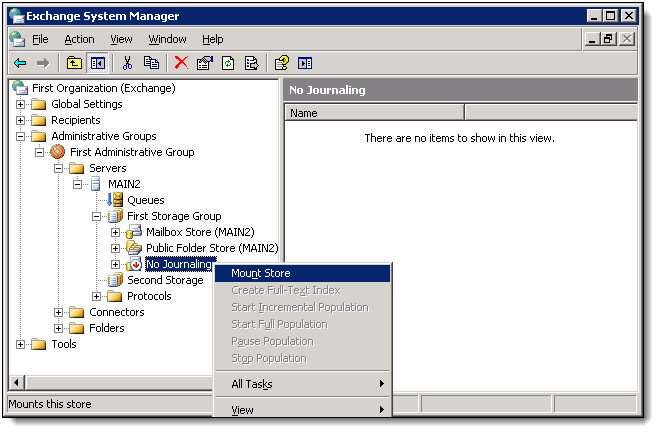Screen dimensions: 661x435
Task: Select the Protocols tree item
Action: coord(149,296)
